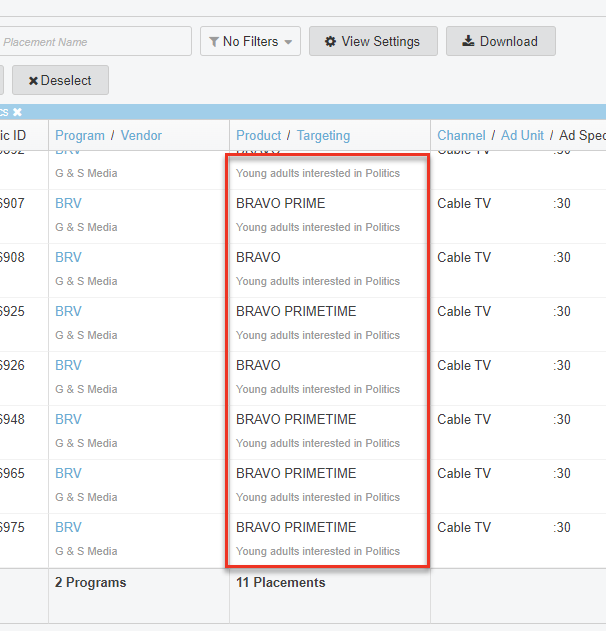Click BRAVO product name in row ending 926

[x=258, y=366]
